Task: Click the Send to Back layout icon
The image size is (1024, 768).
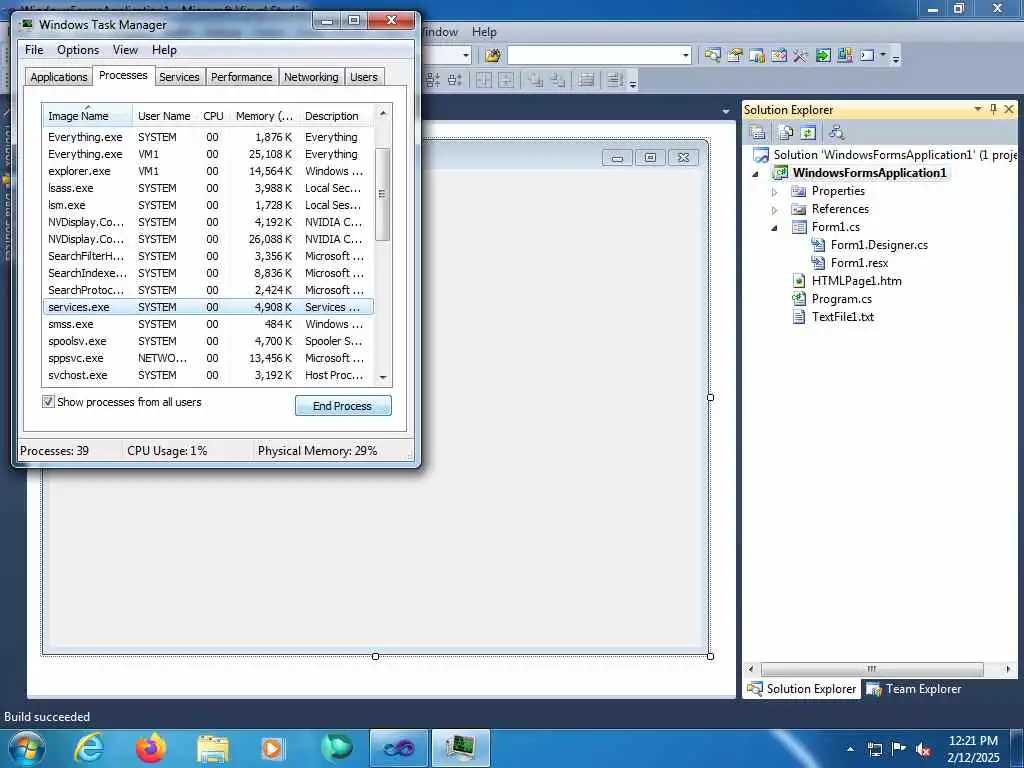Action: coord(558,80)
